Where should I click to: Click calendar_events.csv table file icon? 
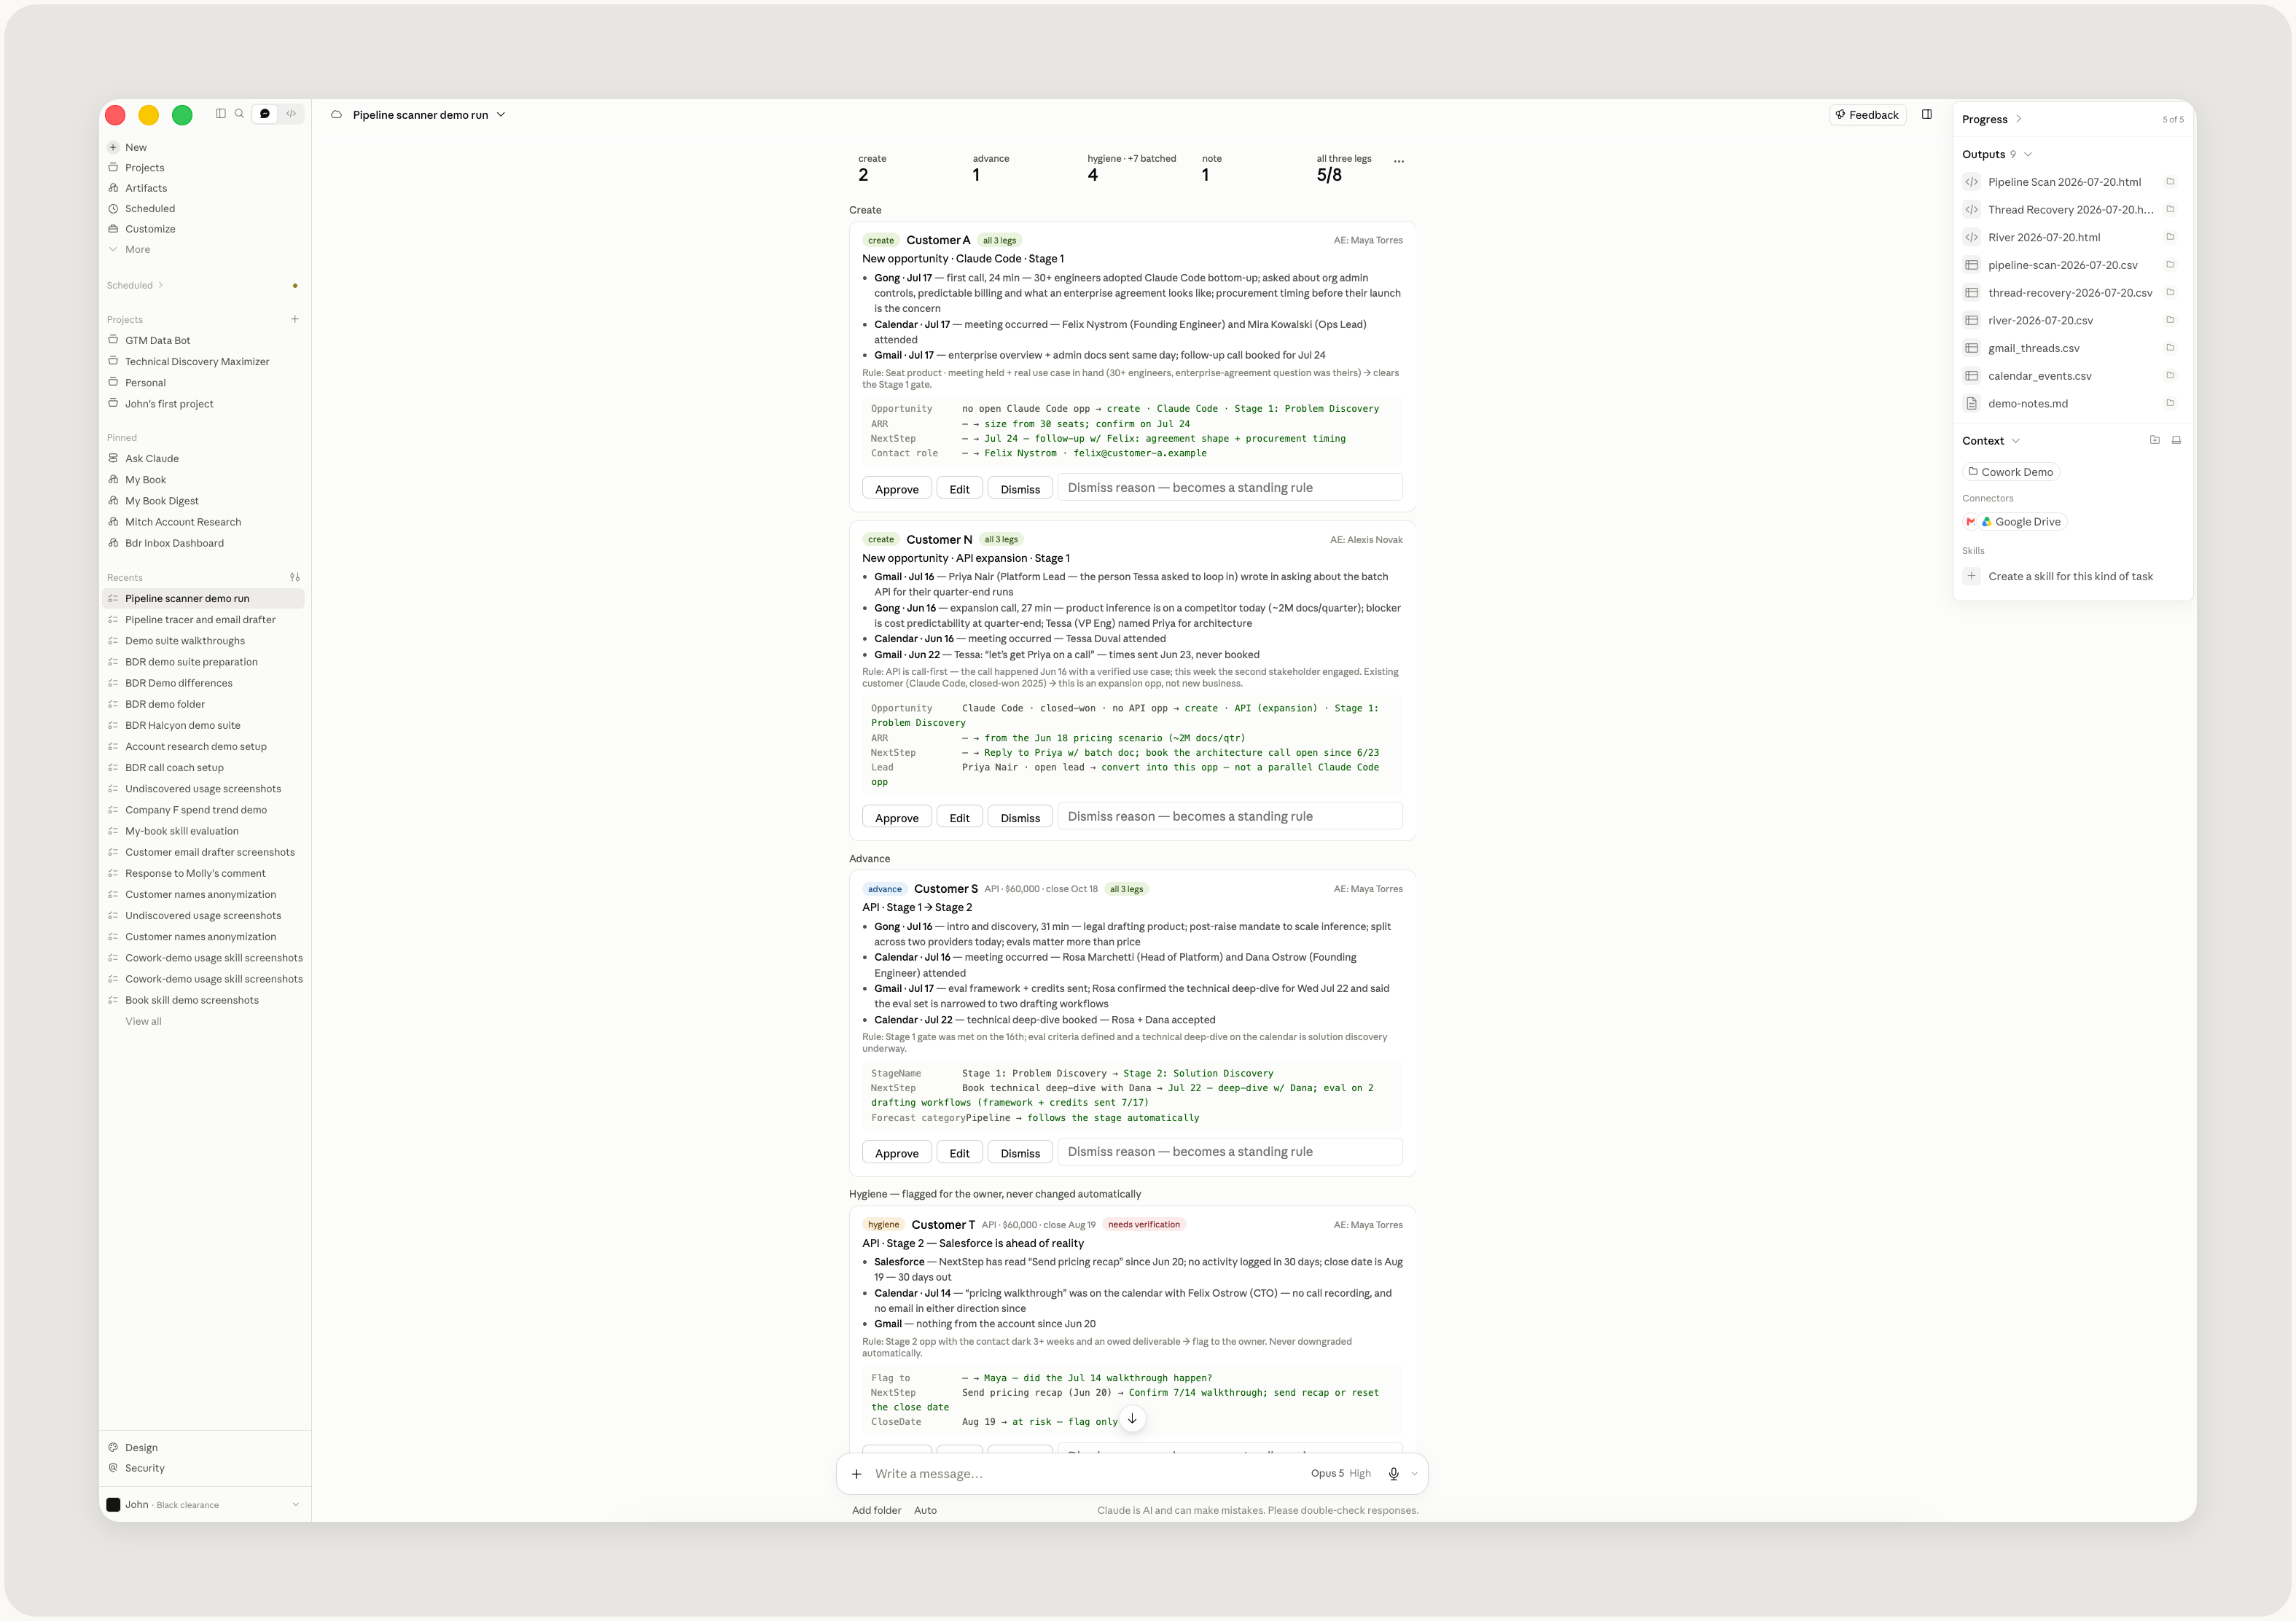pyautogui.click(x=1972, y=376)
